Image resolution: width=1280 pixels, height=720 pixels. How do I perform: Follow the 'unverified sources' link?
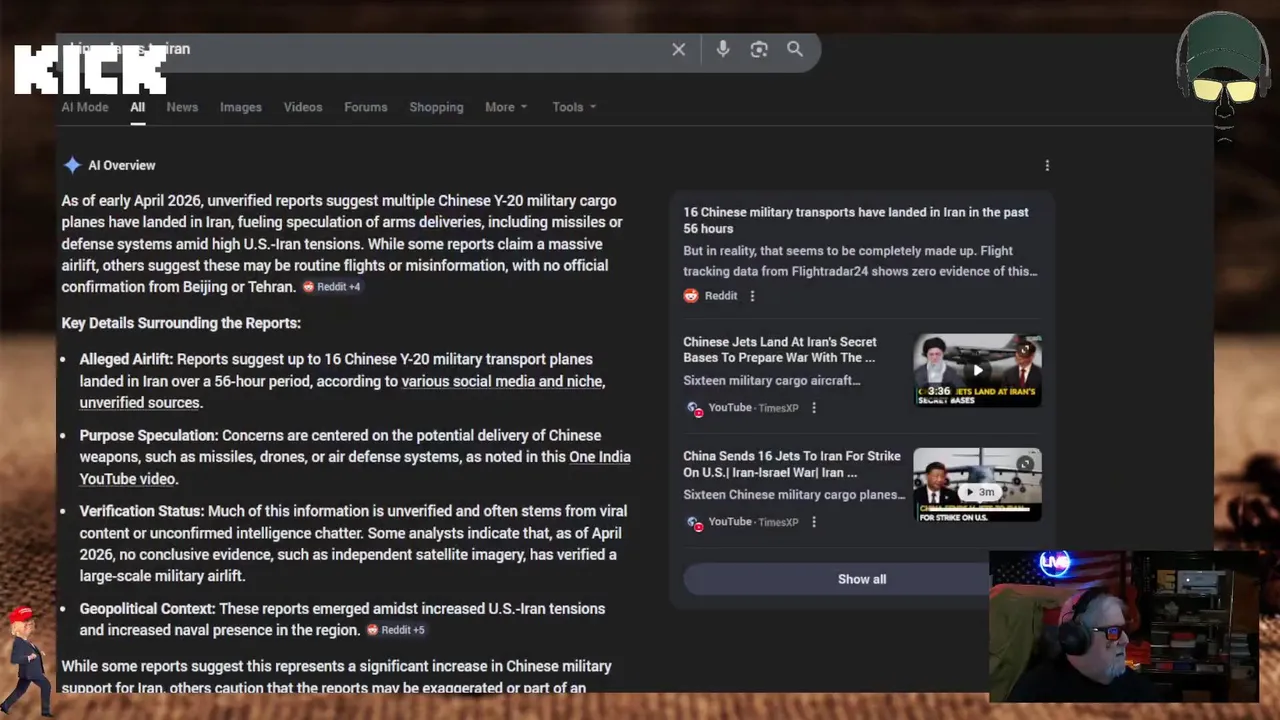140,403
